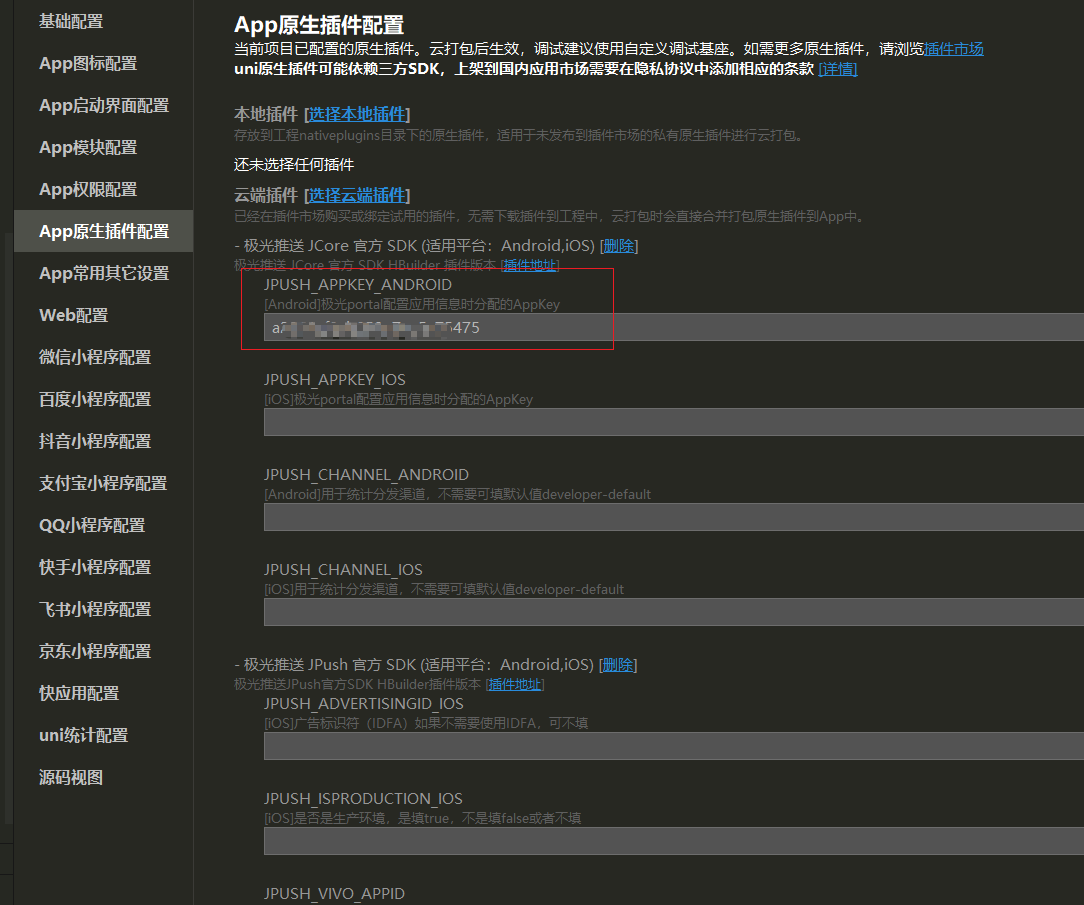Viewport: 1084px width, 905px height.
Task: Switch to App启动界面配置
Action: (x=104, y=105)
